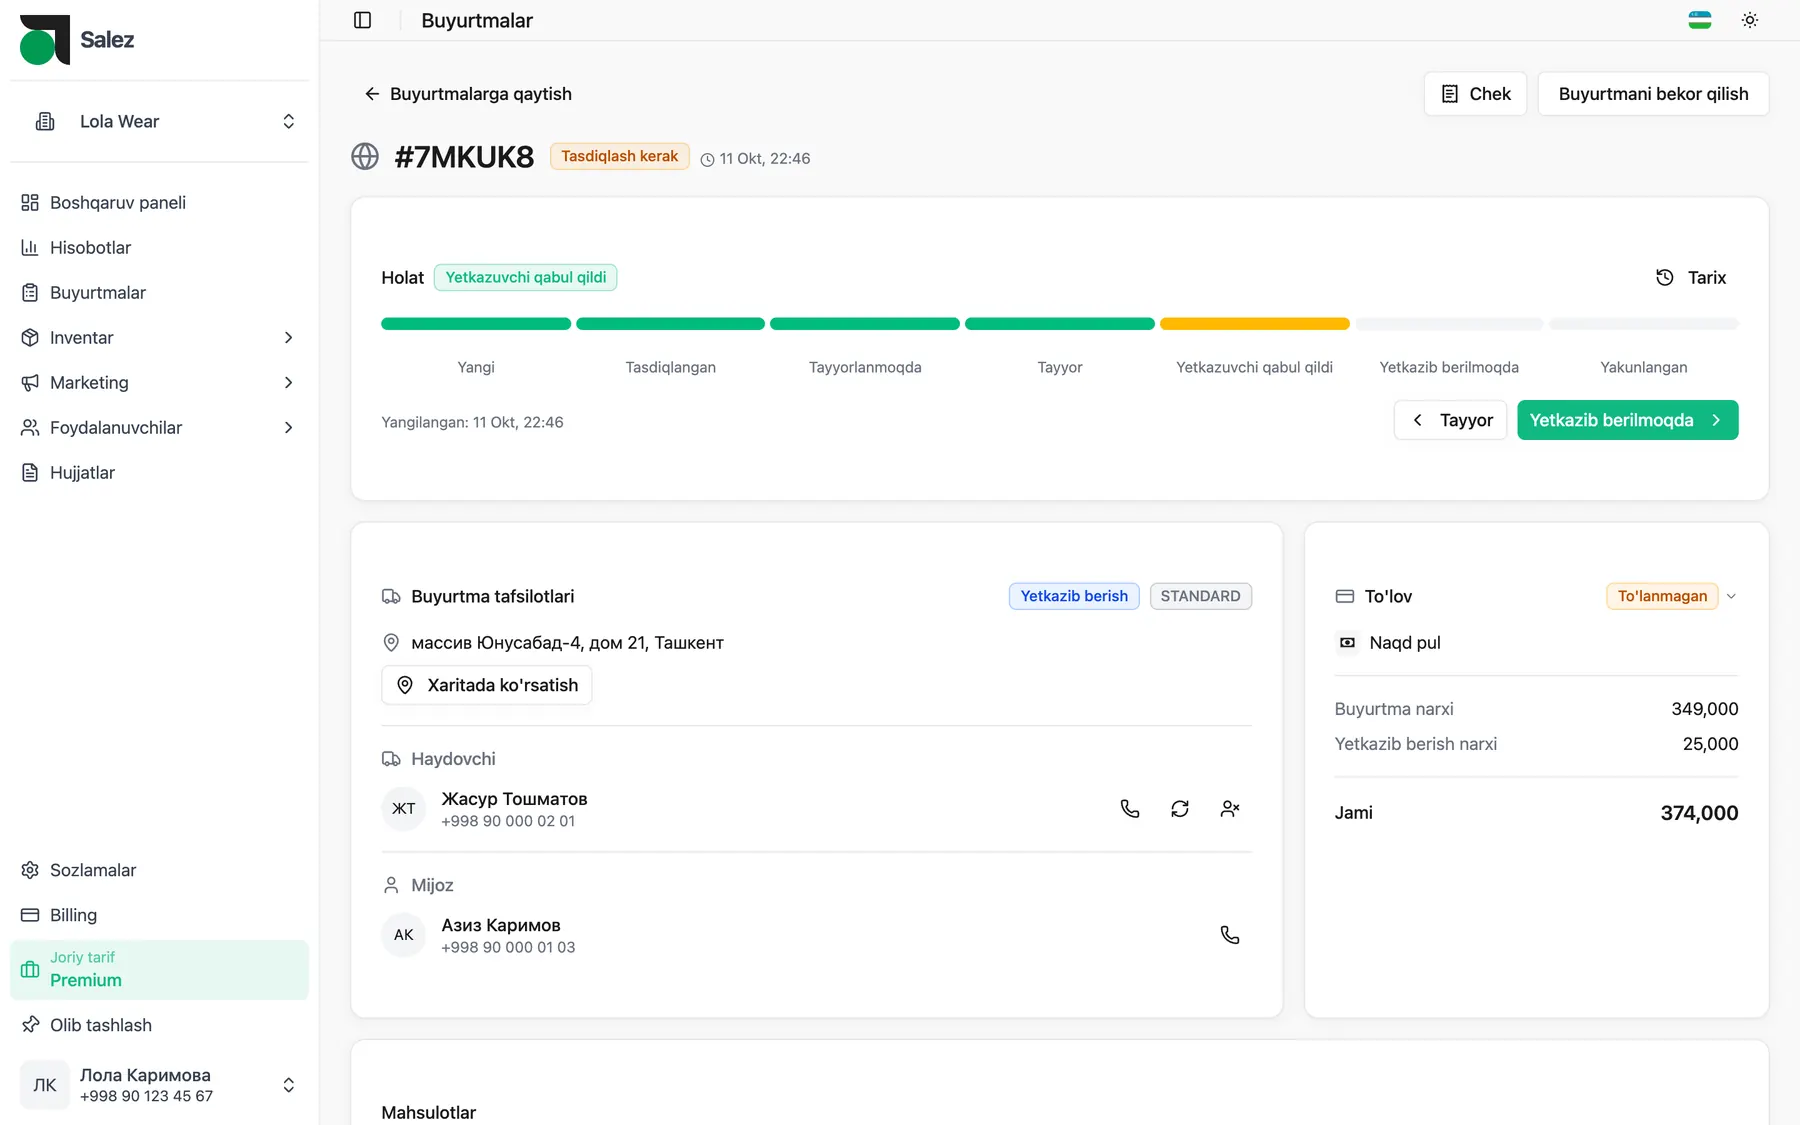Open Hujjatlar in the sidebar

coord(160,473)
